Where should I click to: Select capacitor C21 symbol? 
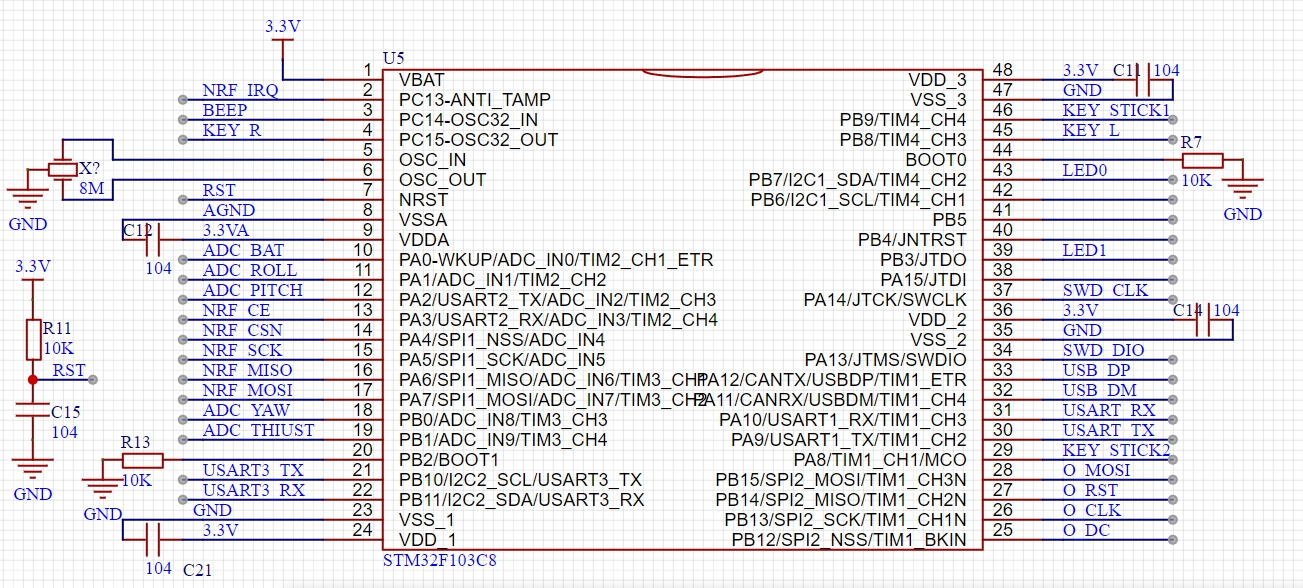coord(154,540)
